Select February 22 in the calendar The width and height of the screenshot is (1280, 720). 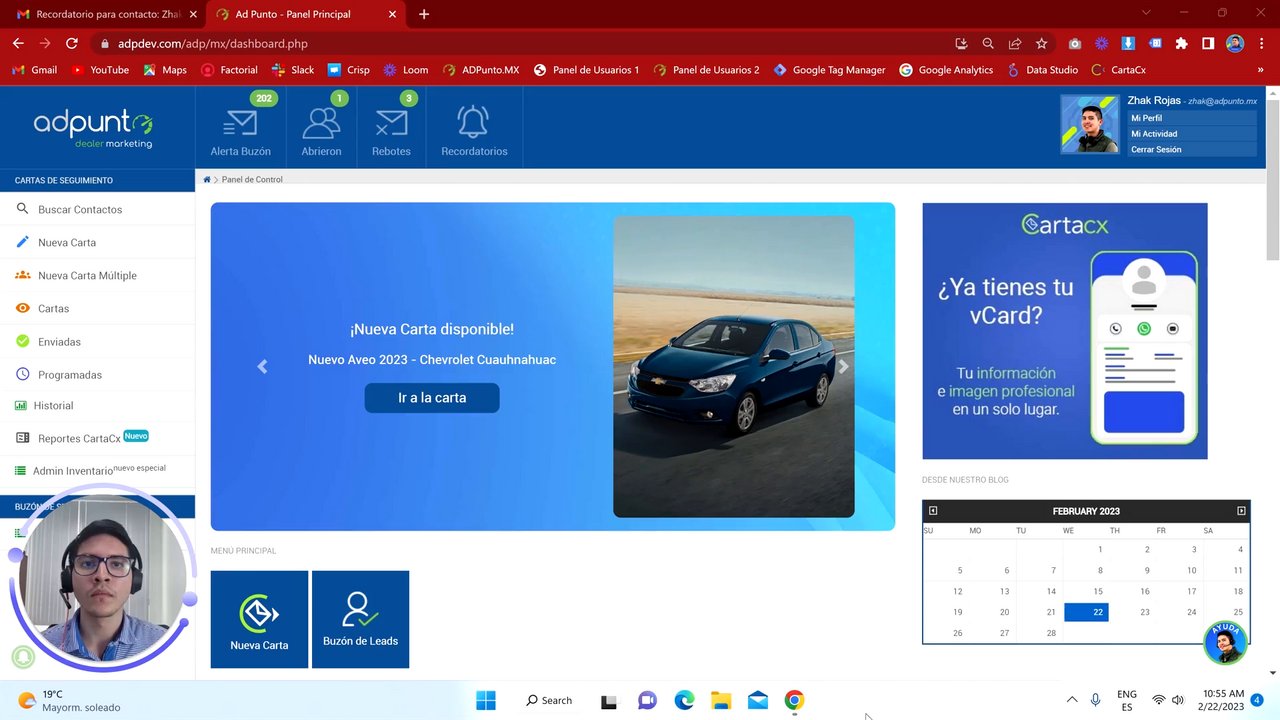1086,612
